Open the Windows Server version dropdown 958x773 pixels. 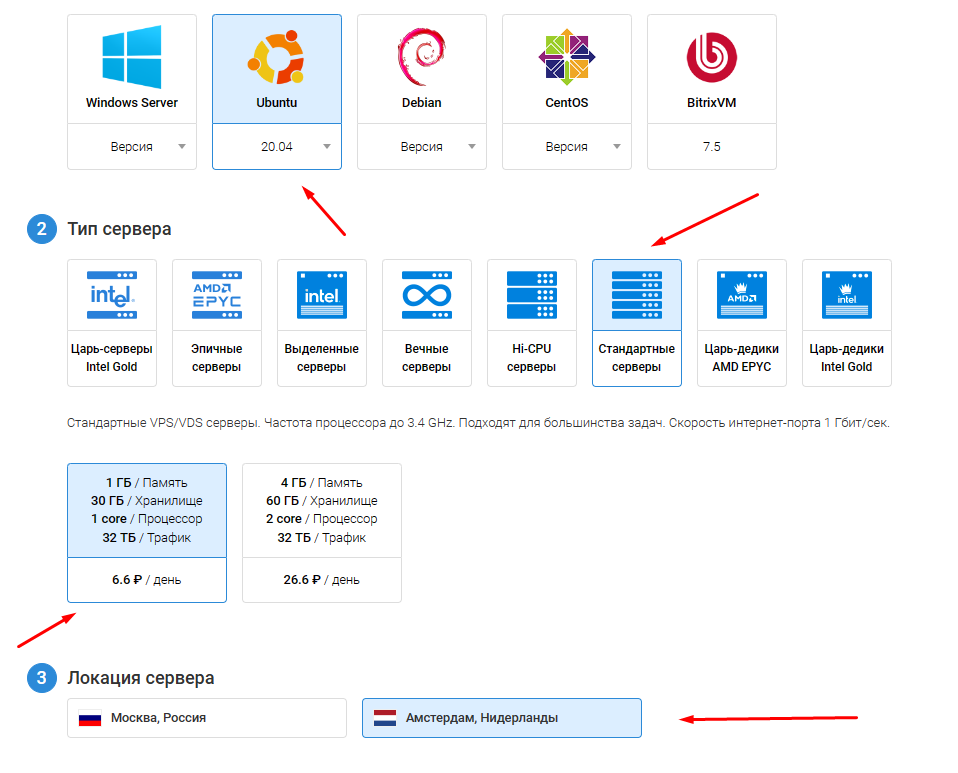[132, 147]
